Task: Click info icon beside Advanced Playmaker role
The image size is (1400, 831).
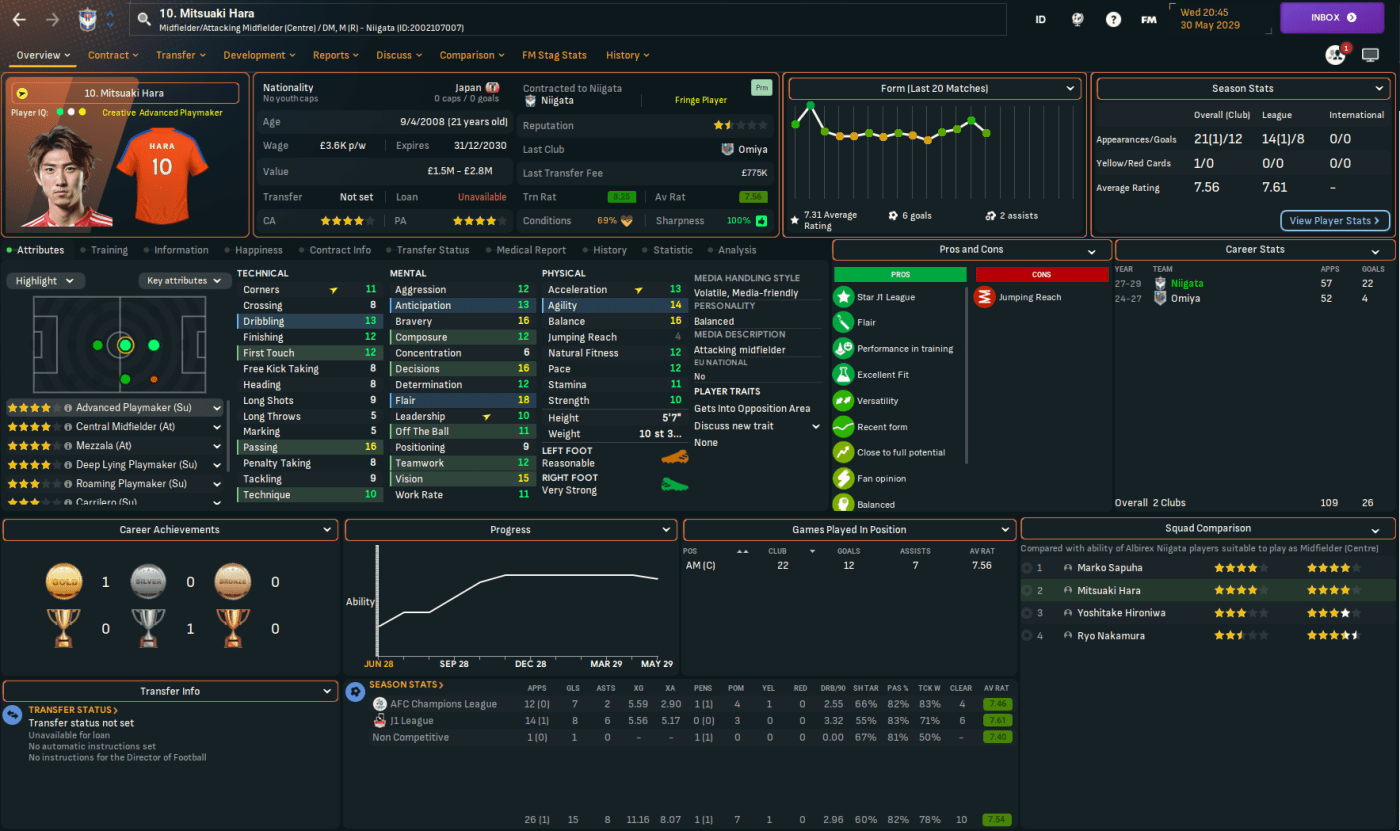Action: click(68, 408)
